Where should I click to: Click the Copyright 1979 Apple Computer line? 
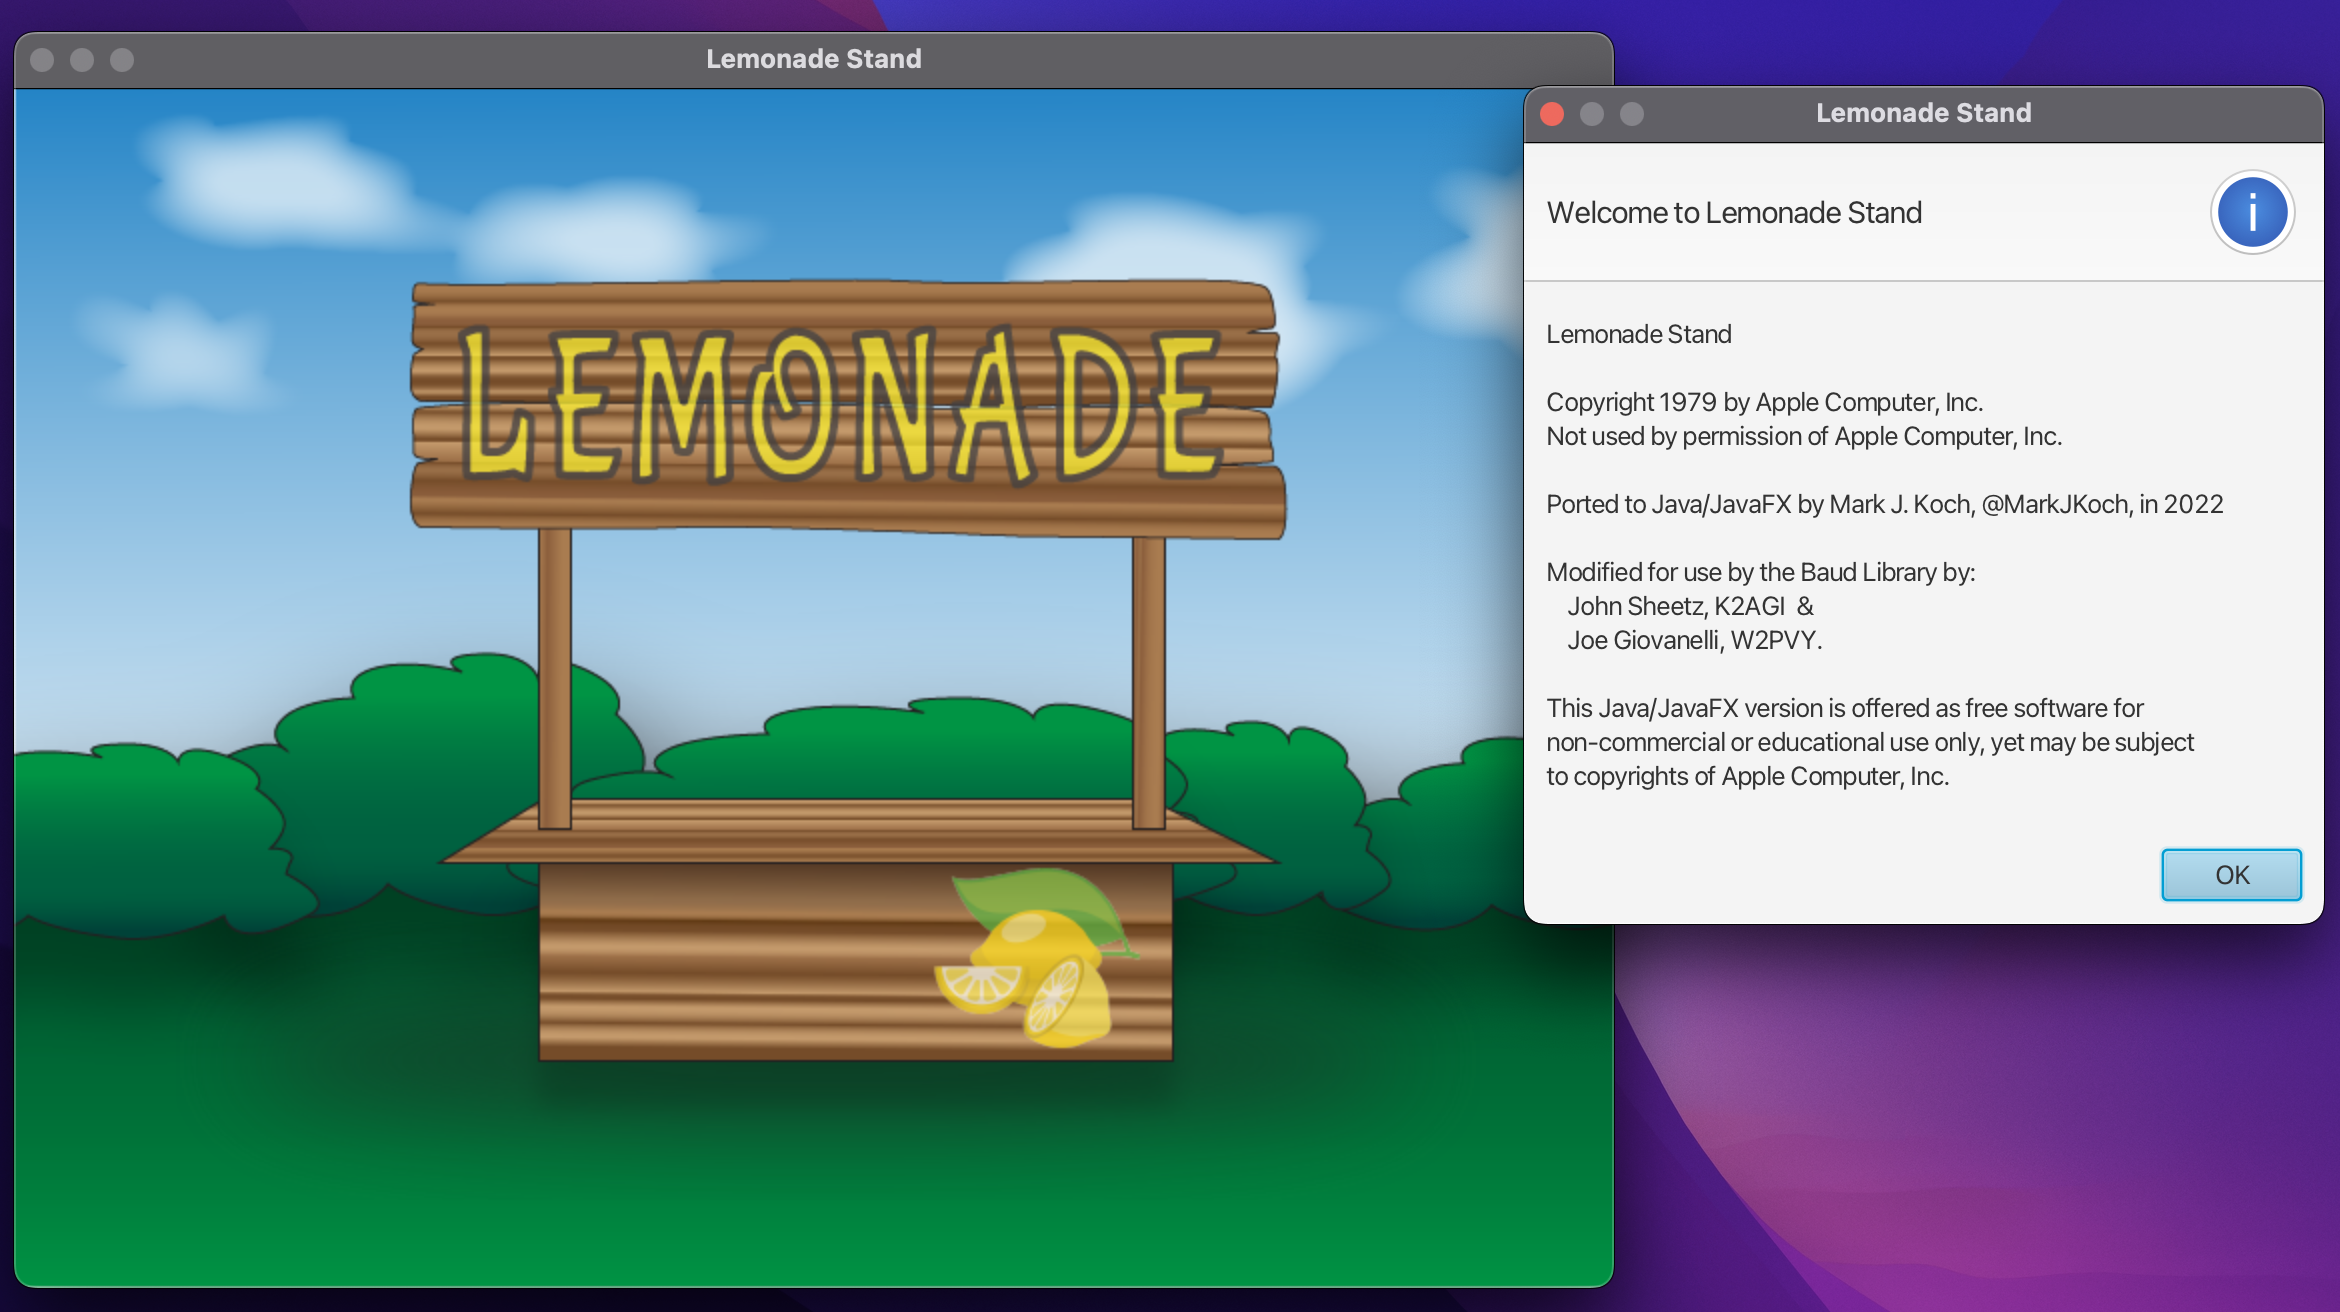pyautogui.click(x=1764, y=402)
